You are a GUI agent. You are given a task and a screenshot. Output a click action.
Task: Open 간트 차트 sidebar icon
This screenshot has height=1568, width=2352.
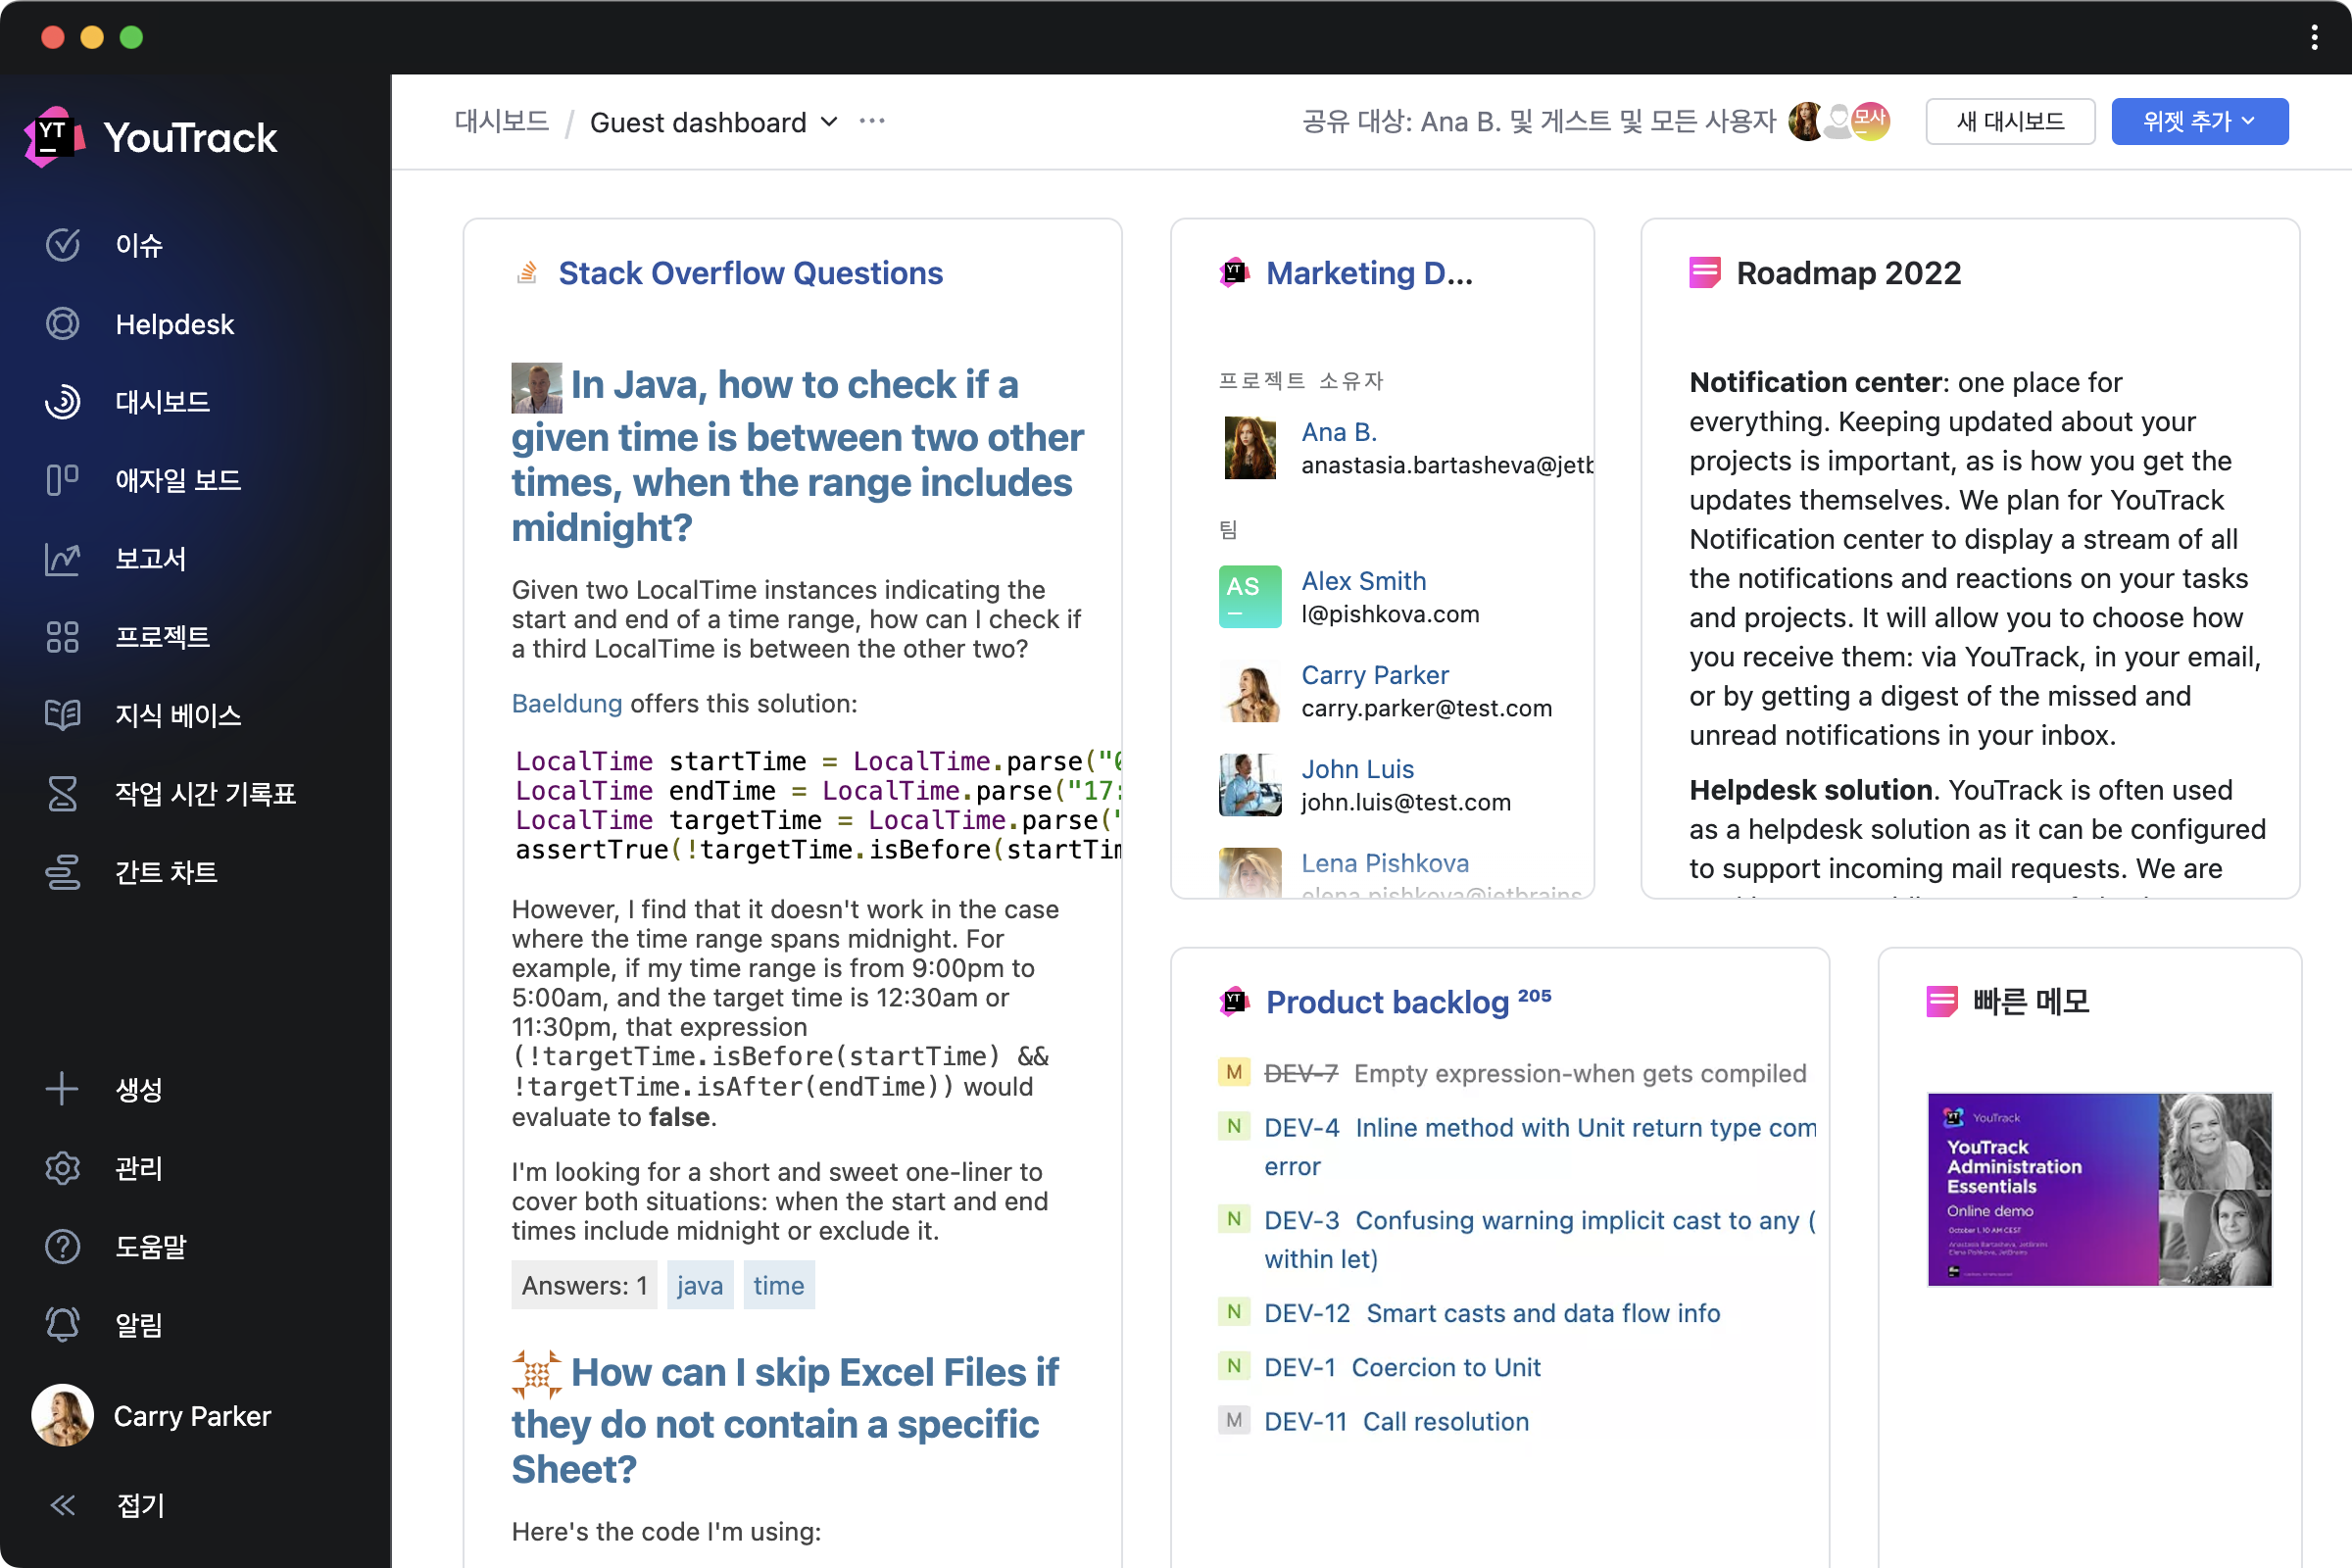point(63,870)
